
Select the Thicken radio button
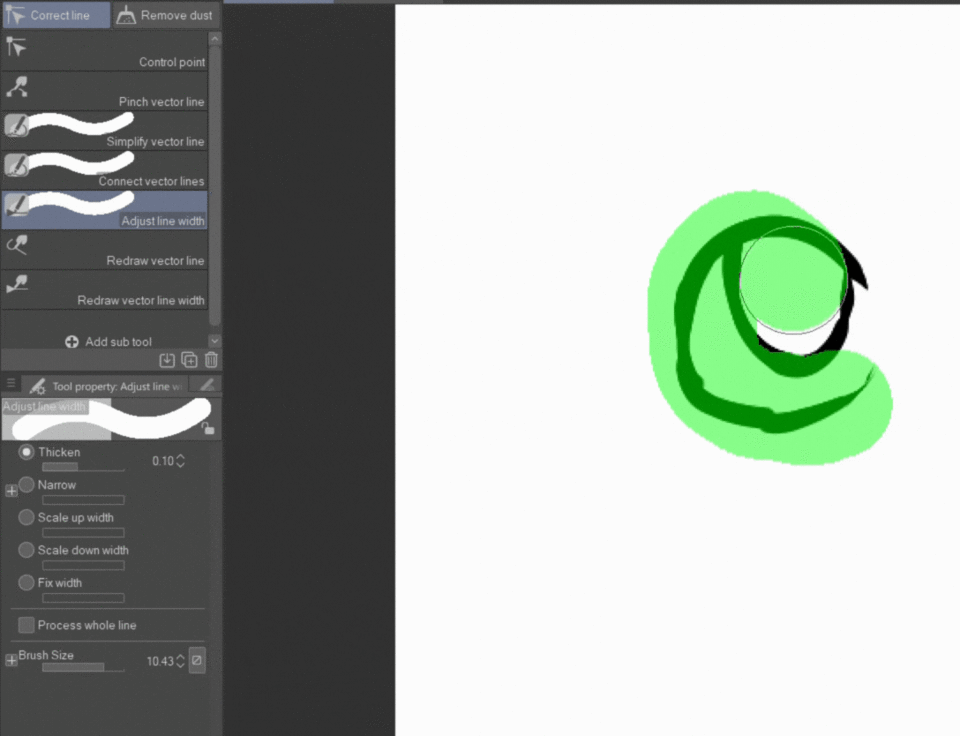click(26, 452)
